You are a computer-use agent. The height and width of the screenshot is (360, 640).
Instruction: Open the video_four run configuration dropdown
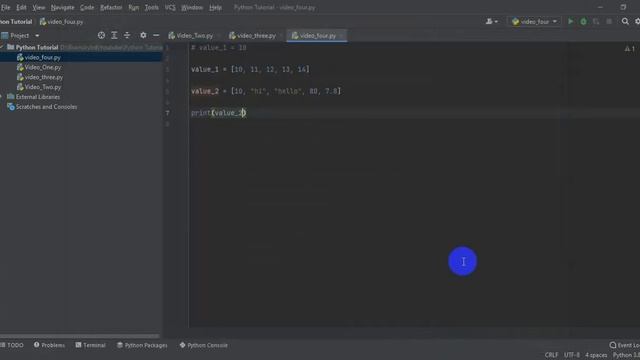pyautogui.click(x=534, y=22)
